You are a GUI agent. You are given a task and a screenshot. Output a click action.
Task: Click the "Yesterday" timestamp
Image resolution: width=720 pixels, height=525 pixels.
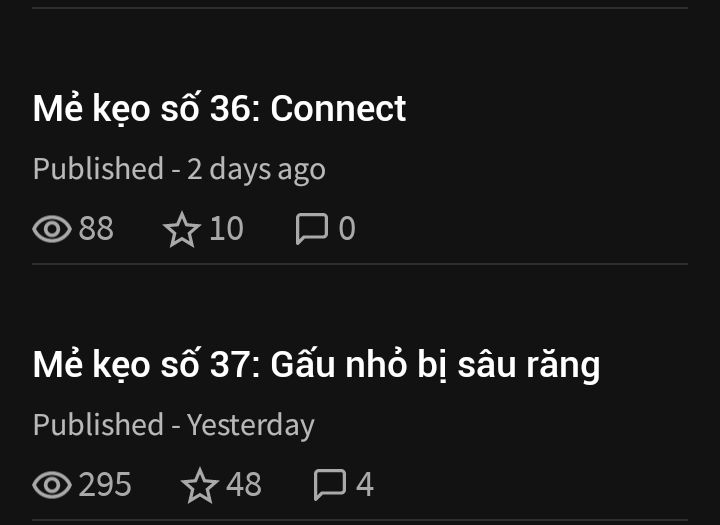[251, 425]
